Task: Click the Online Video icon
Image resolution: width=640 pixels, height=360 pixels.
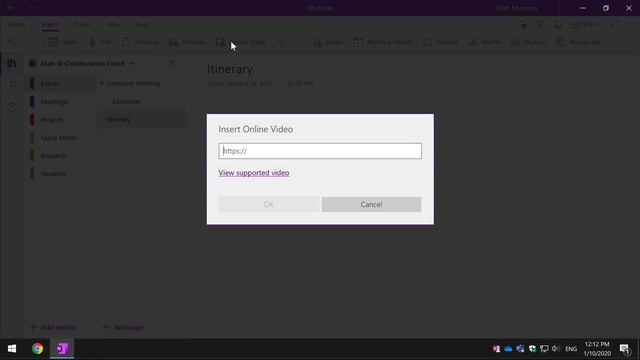Action: coord(220,42)
